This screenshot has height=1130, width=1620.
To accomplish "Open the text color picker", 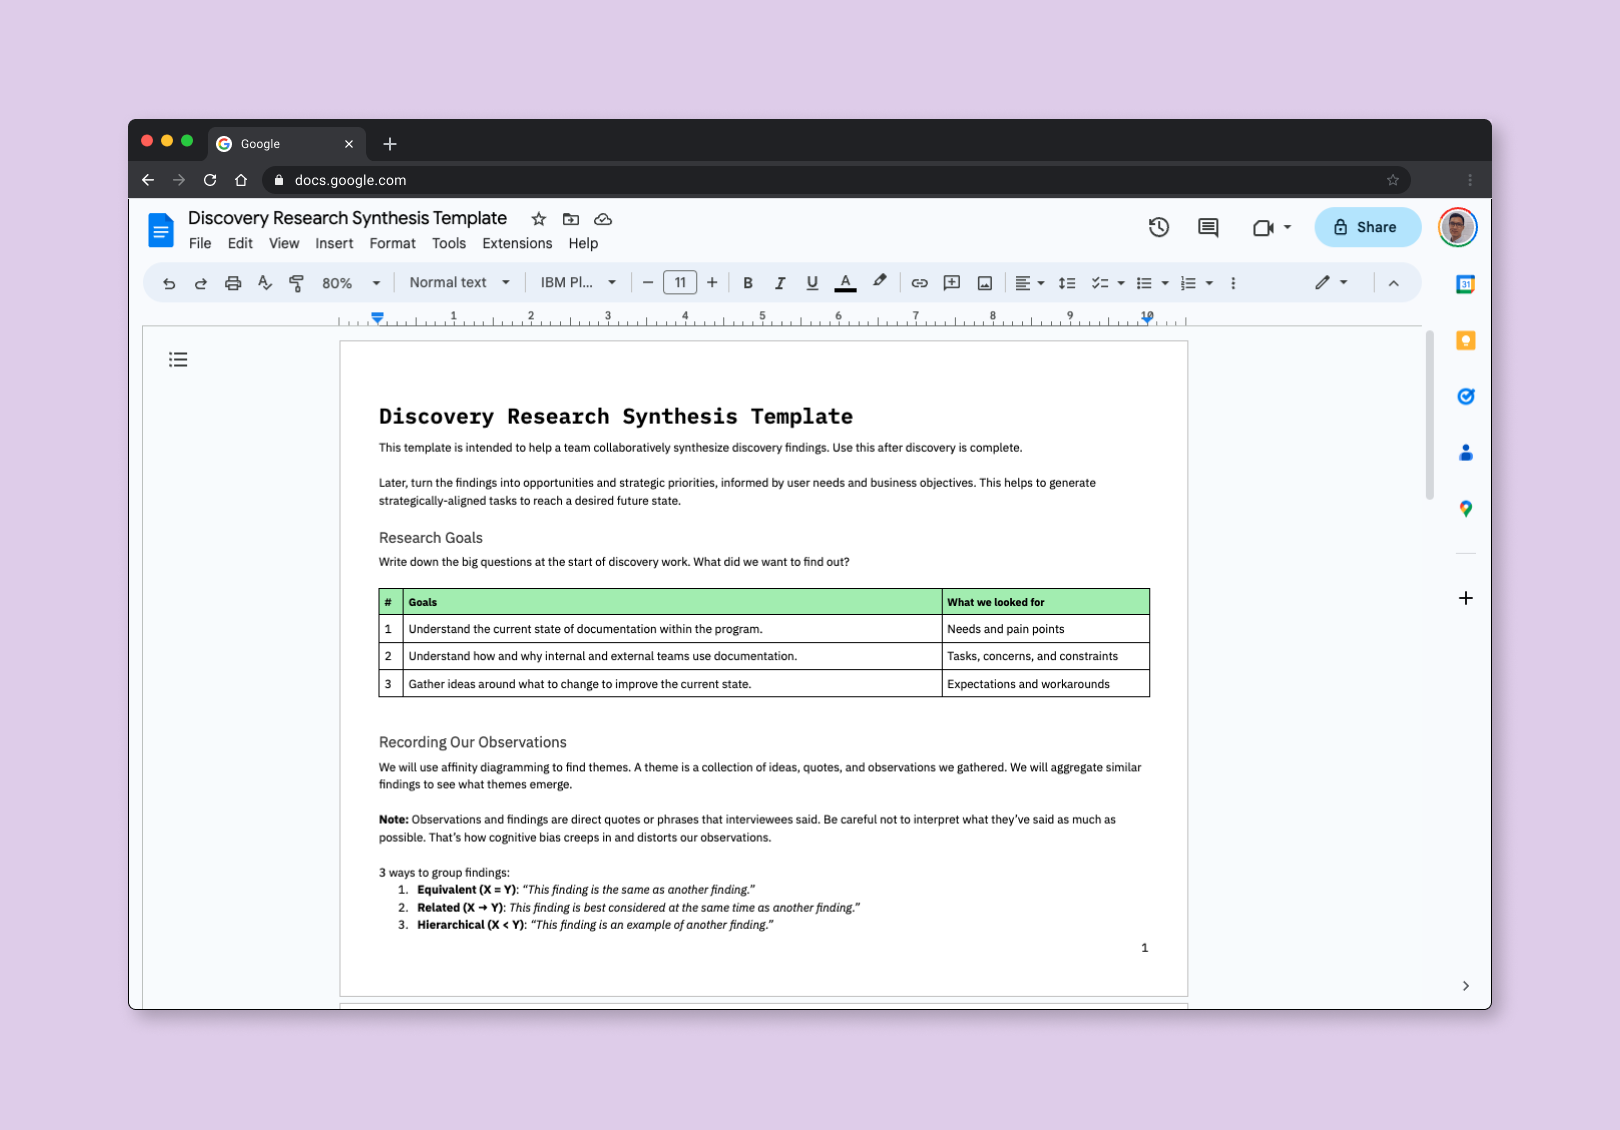I will click(x=845, y=283).
